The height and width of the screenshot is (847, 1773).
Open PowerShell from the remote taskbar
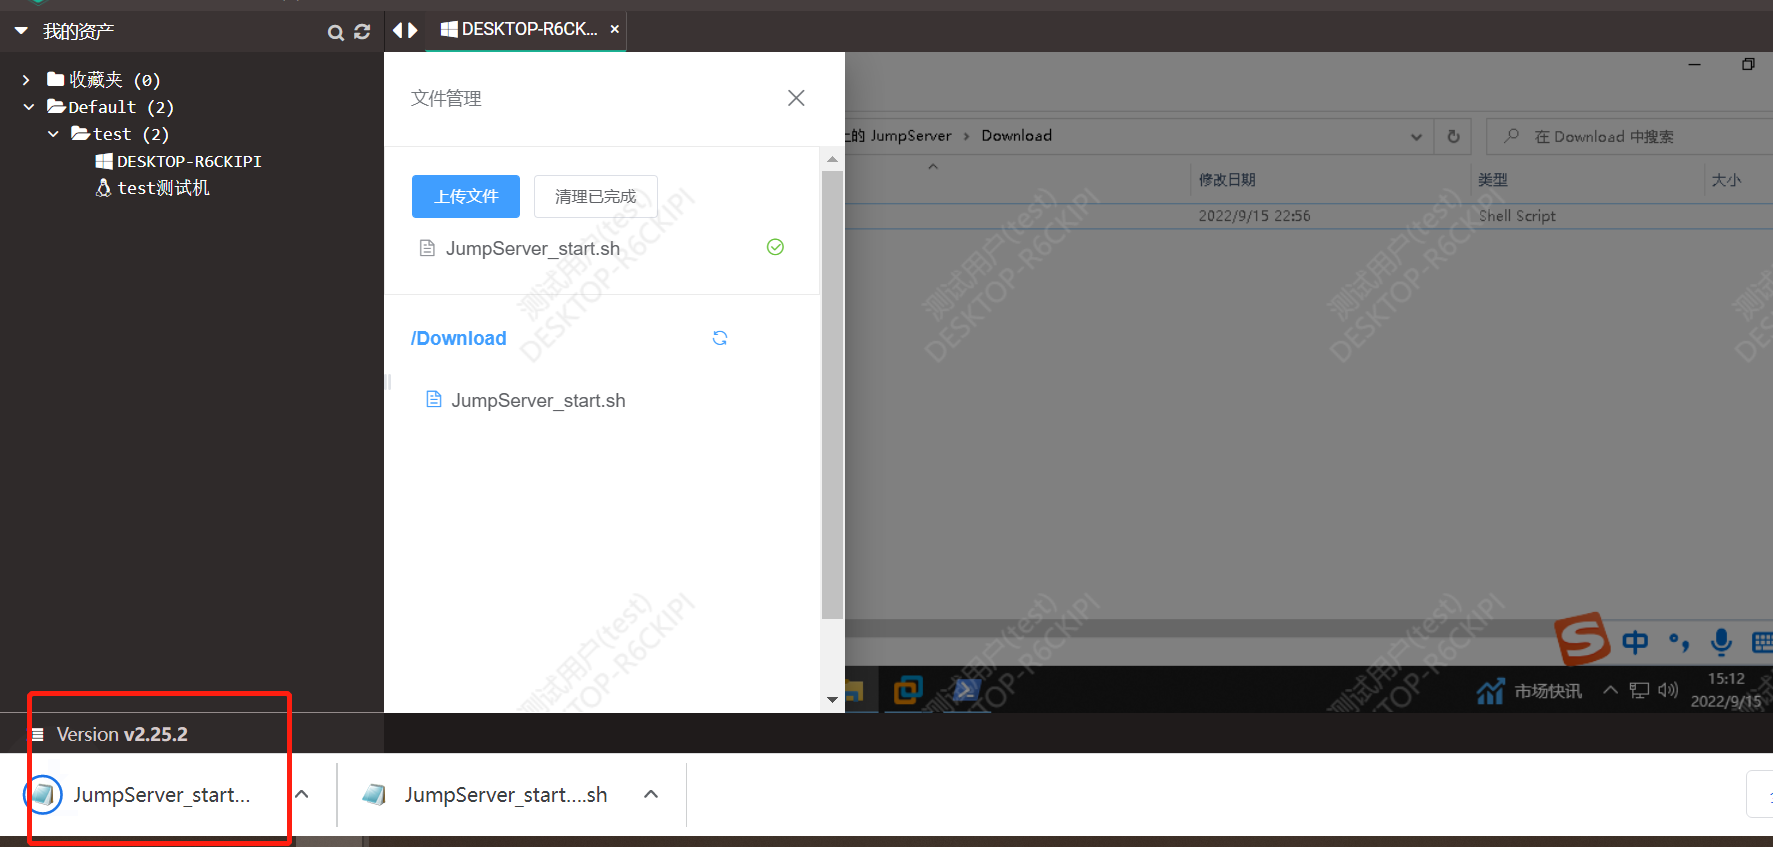pyautogui.click(x=966, y=690)
